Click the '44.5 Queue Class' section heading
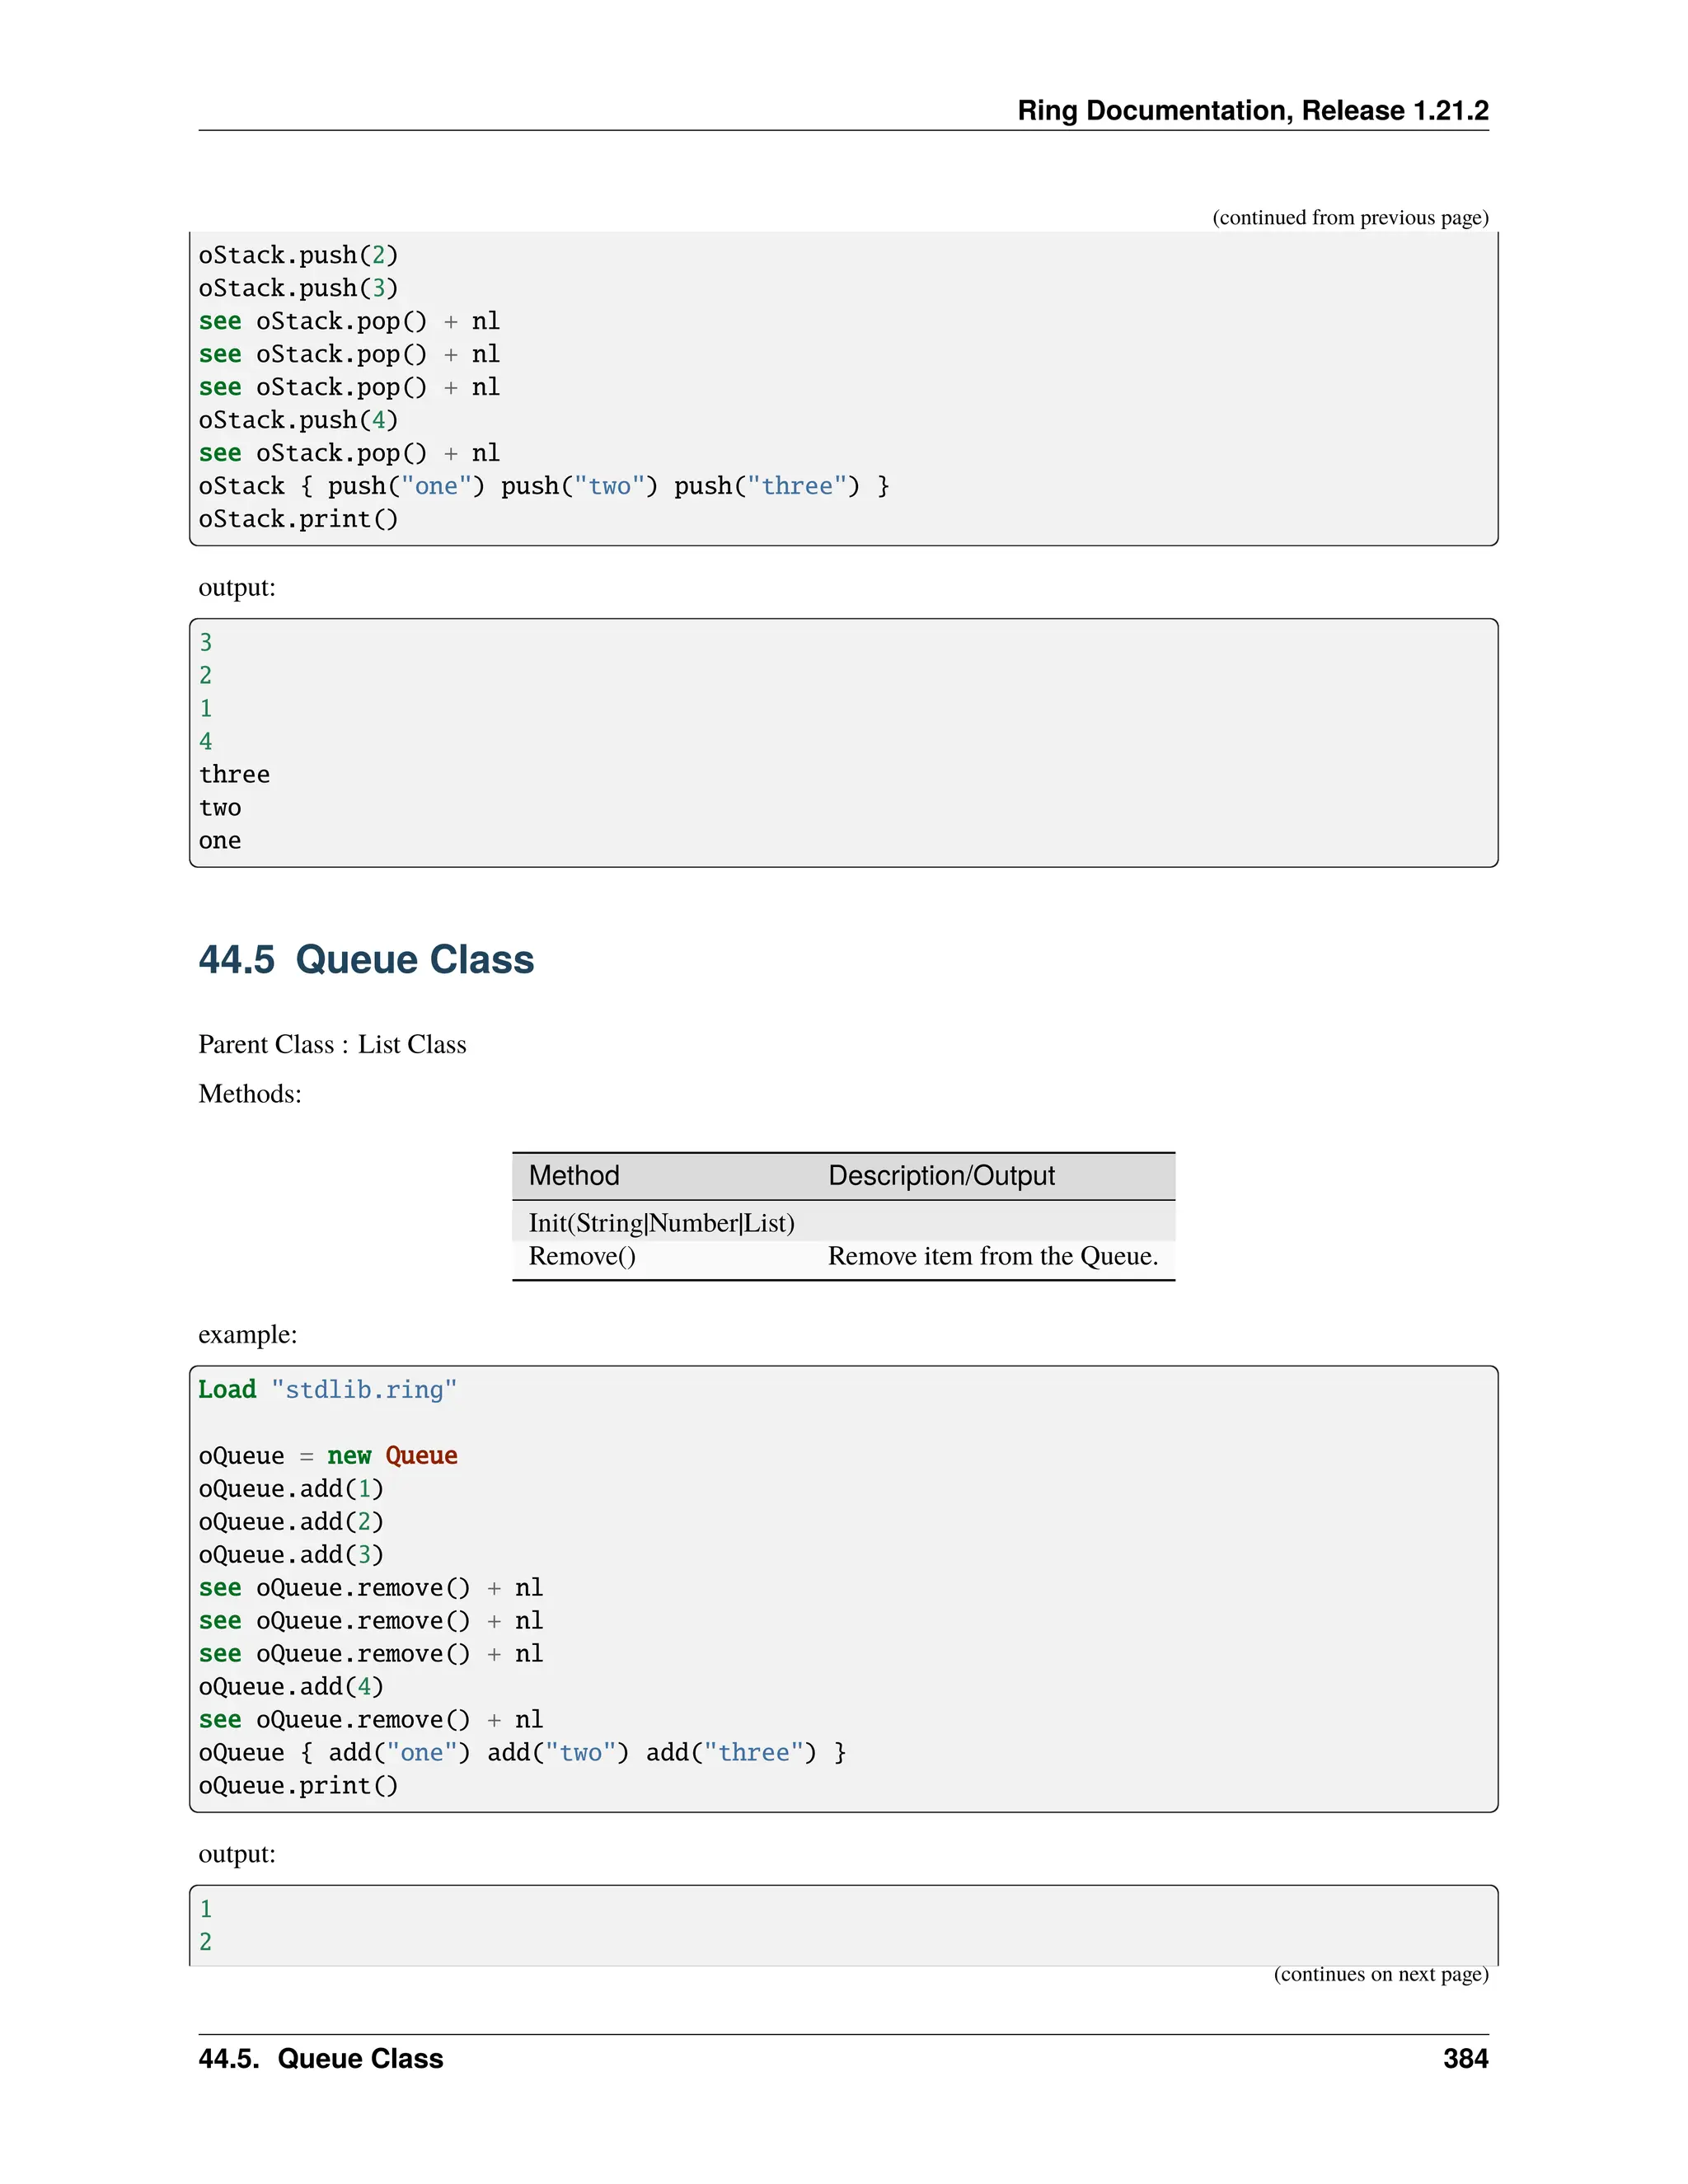The width and height of the screenshot is (1688, 2184). pos(366,959)
